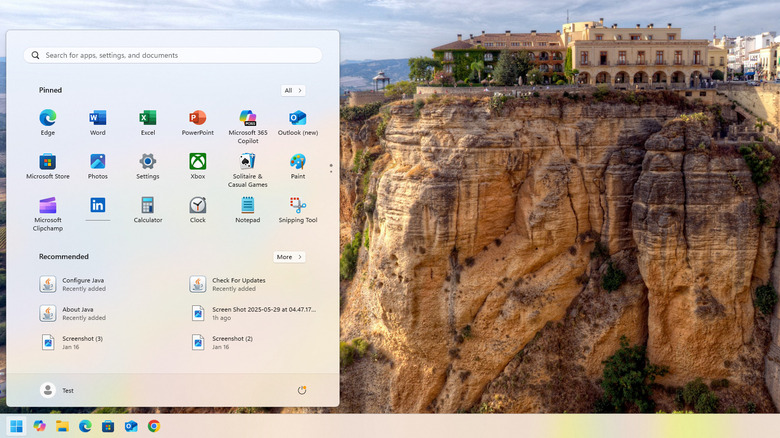Image resolution: width=780 pixels, height=438 pixels.
Task: Show More recommended items
Action: pyautogui.click(x=288, y=257)
